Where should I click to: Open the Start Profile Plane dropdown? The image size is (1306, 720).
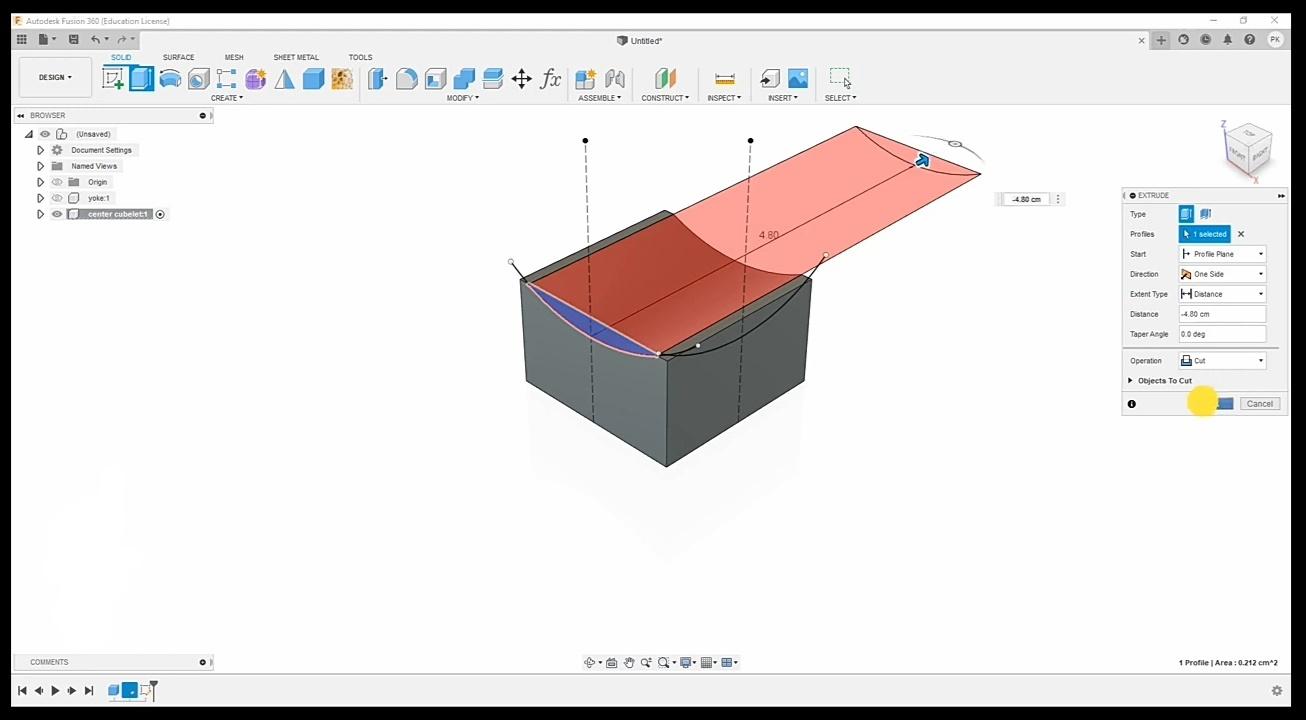pos(1222,254)
